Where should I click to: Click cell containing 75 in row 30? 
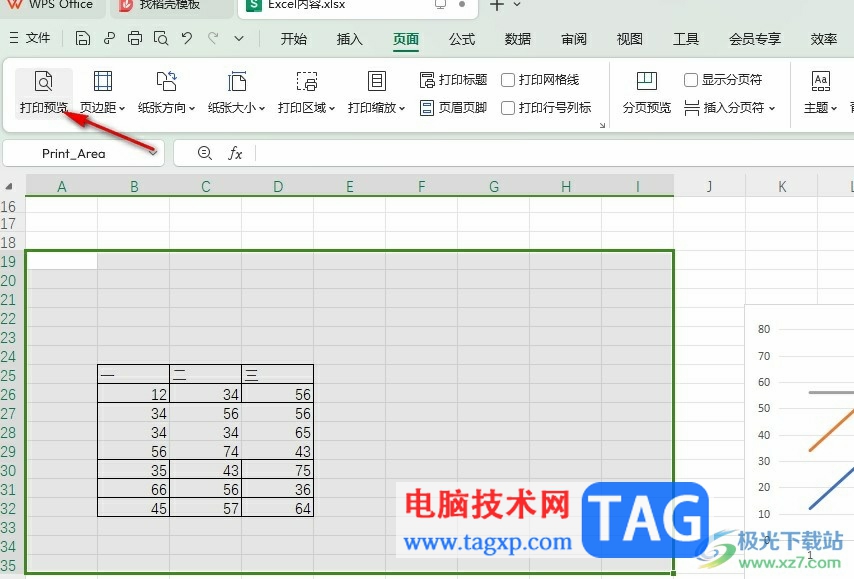[278, 470]
